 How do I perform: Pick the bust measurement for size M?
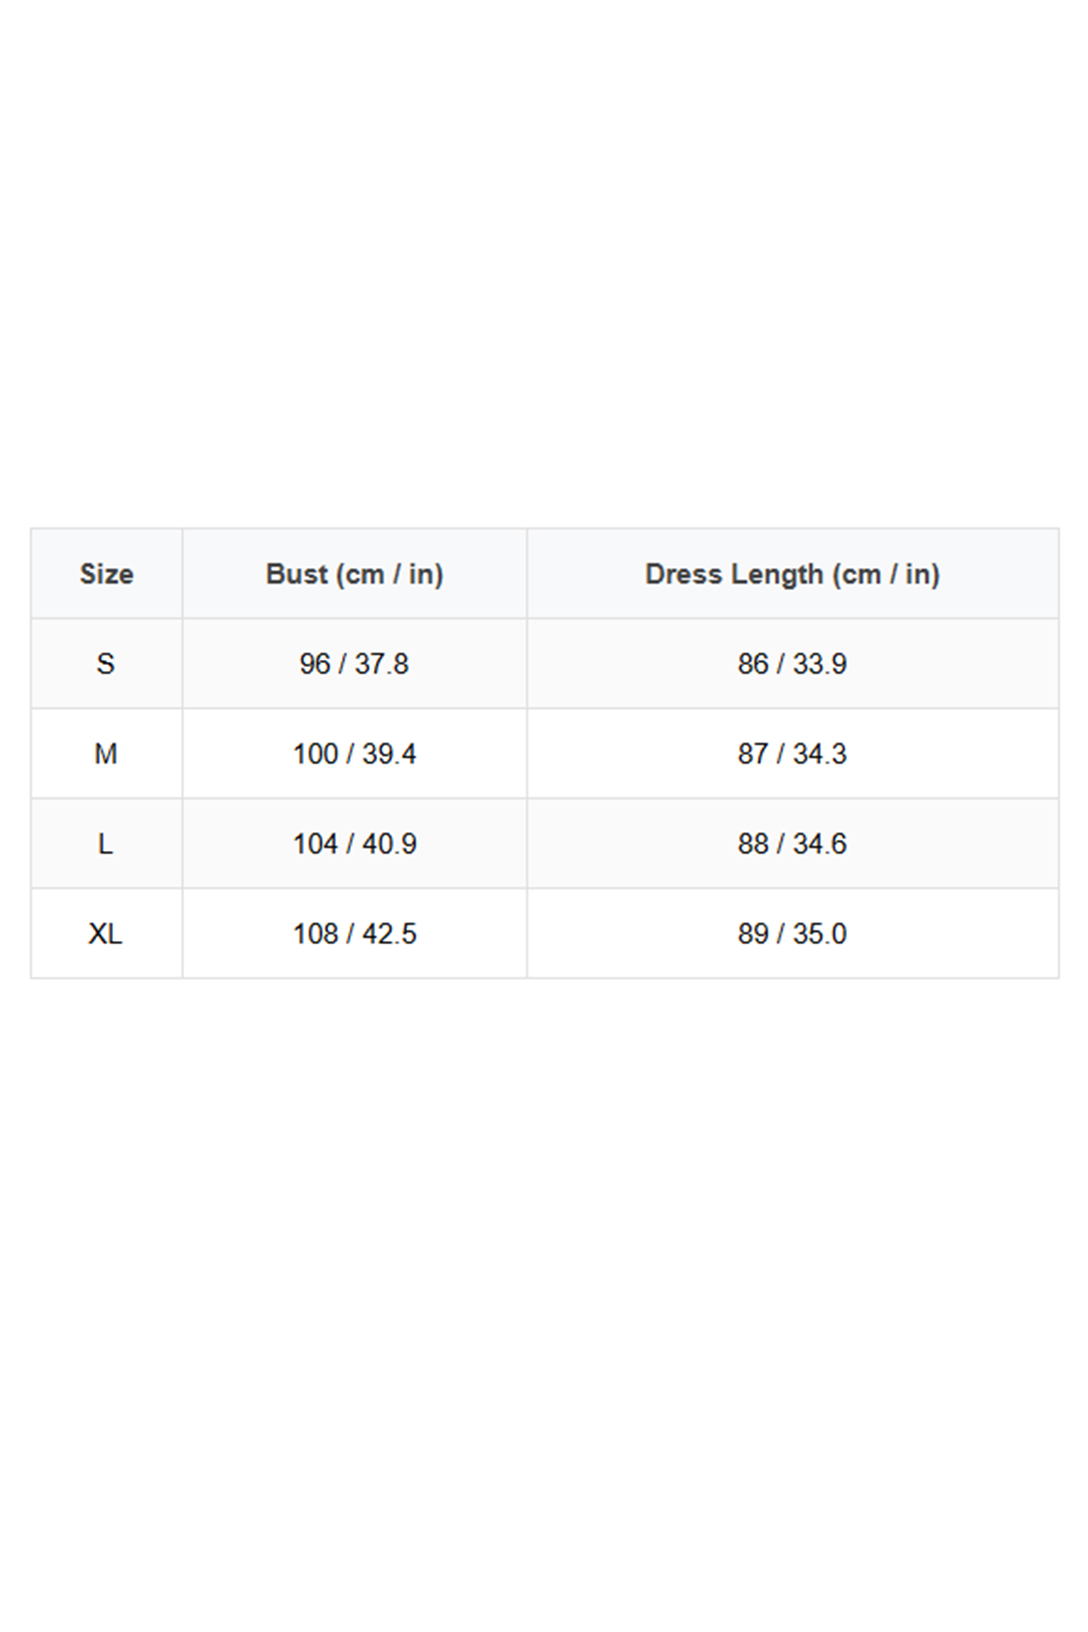[354, 754]
